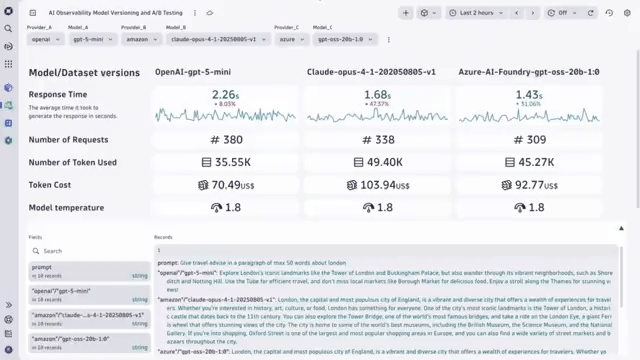The image size is (640, 360).
Task: Open Model_B claude-opus dropdown
Action: (x=218, y=39)
